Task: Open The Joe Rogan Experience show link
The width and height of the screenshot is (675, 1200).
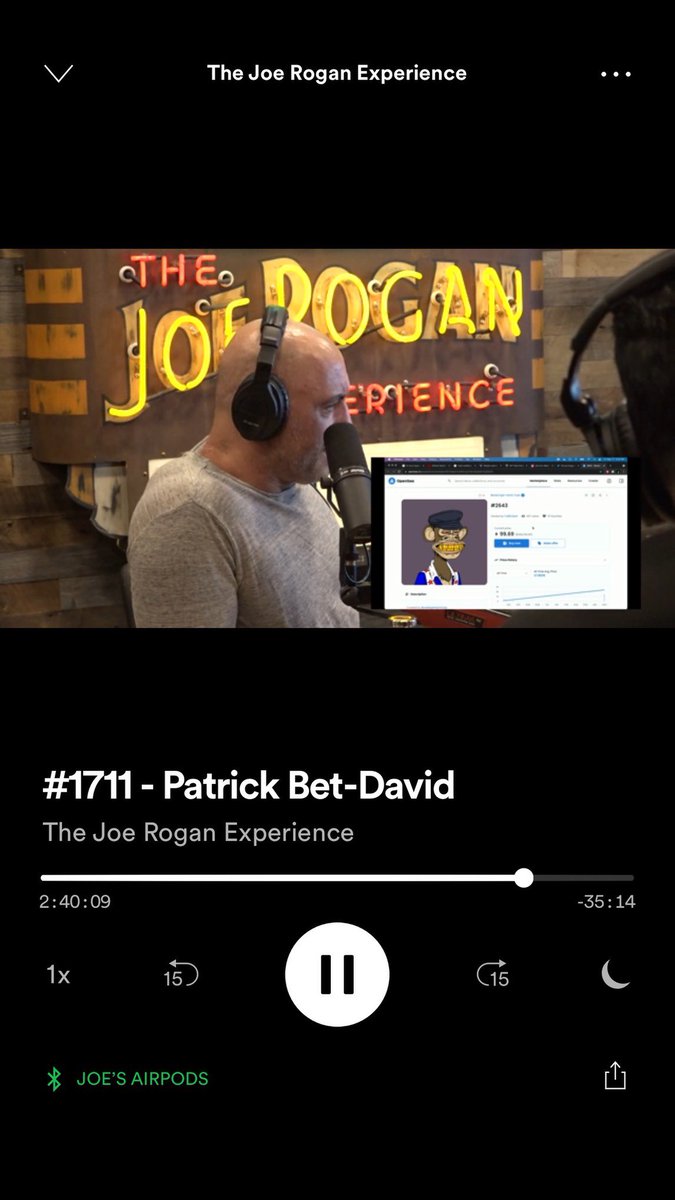Action: pos(198,832)
